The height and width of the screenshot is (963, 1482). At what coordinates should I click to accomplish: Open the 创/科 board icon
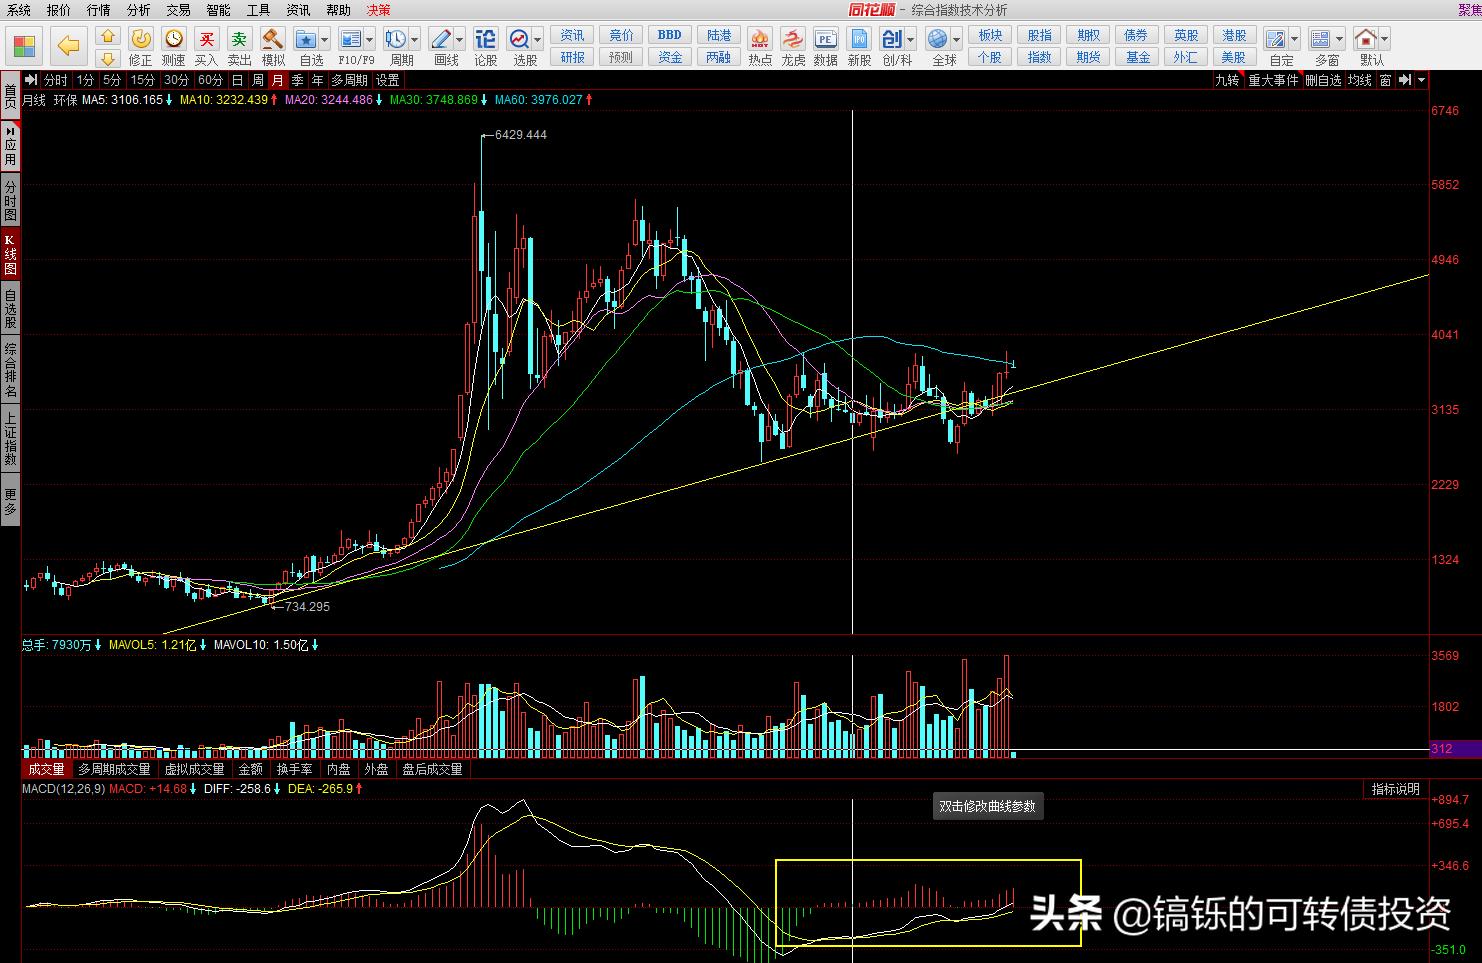892,39
